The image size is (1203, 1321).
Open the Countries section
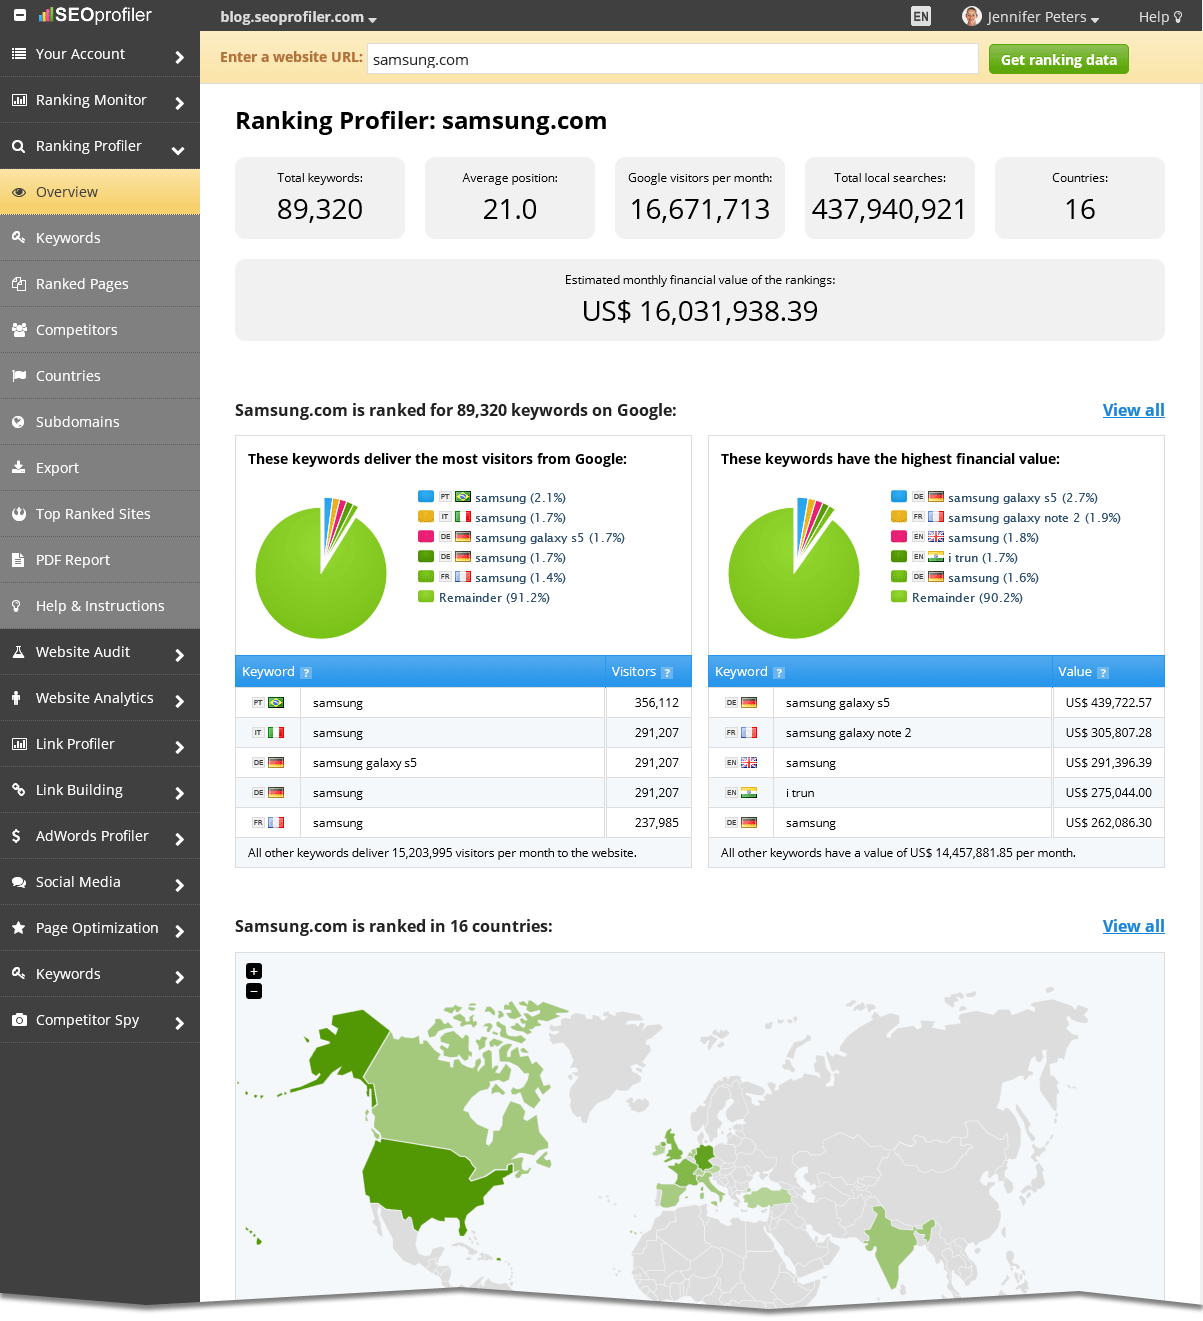tap(68, 375)
